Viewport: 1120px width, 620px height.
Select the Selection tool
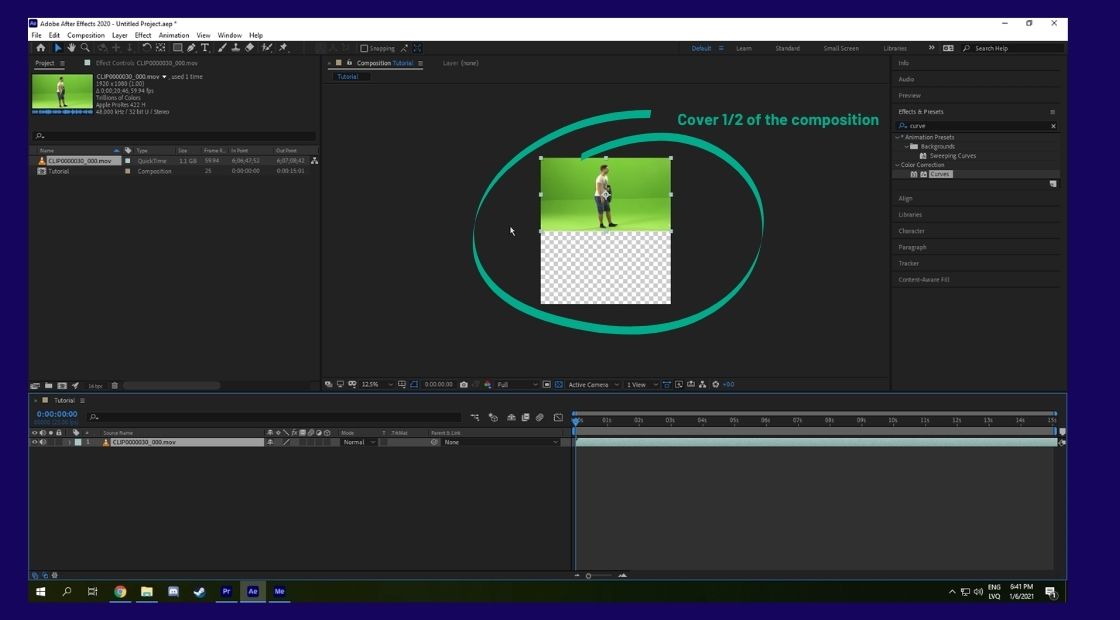(x=57, y=47)
